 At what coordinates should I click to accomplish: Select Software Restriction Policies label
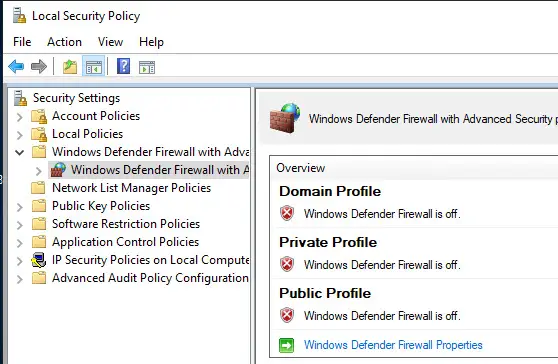coord(126,224)
